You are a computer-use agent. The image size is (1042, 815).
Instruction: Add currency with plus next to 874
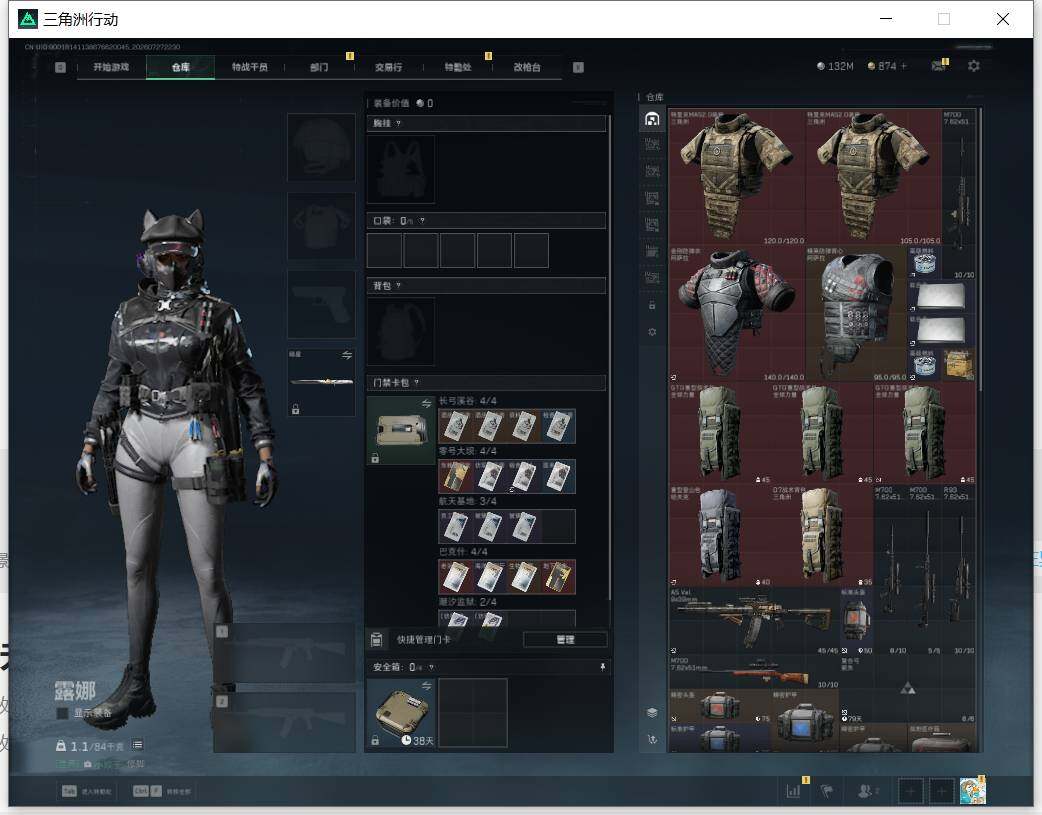pyautogui.click(x=904, y=66)
